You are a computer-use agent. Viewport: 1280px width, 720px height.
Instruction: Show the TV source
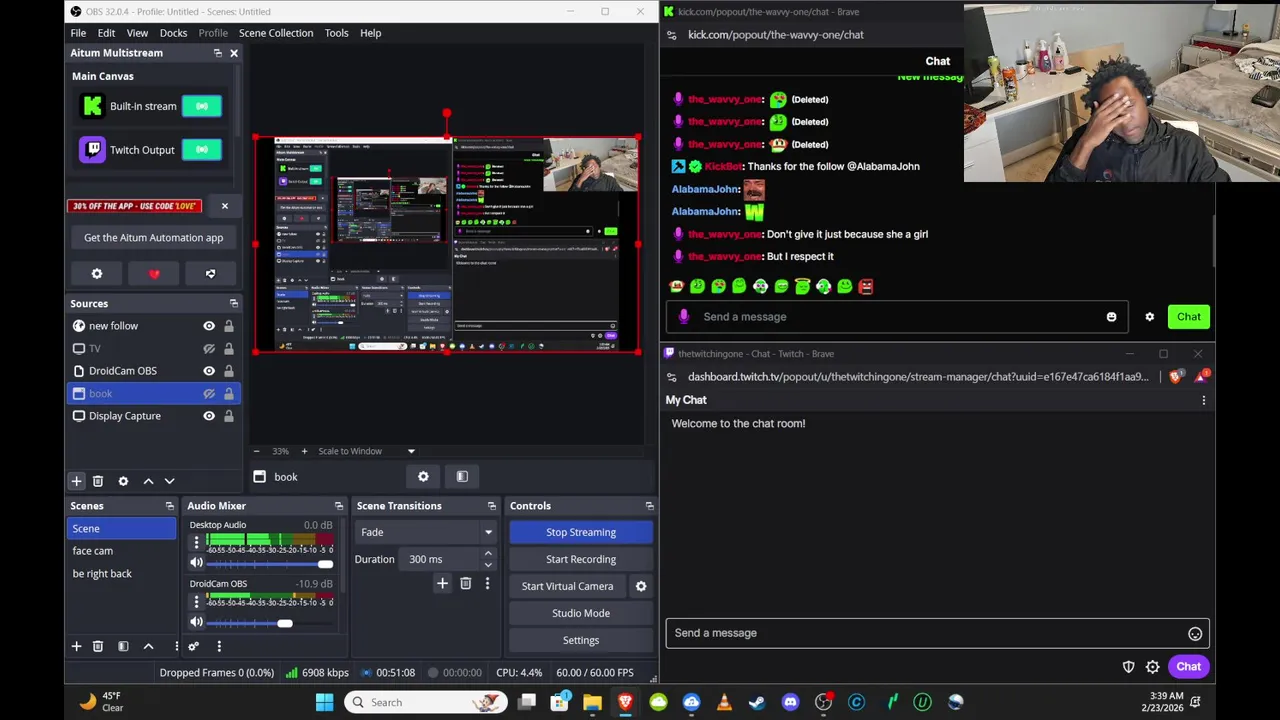tap(209, 349)
